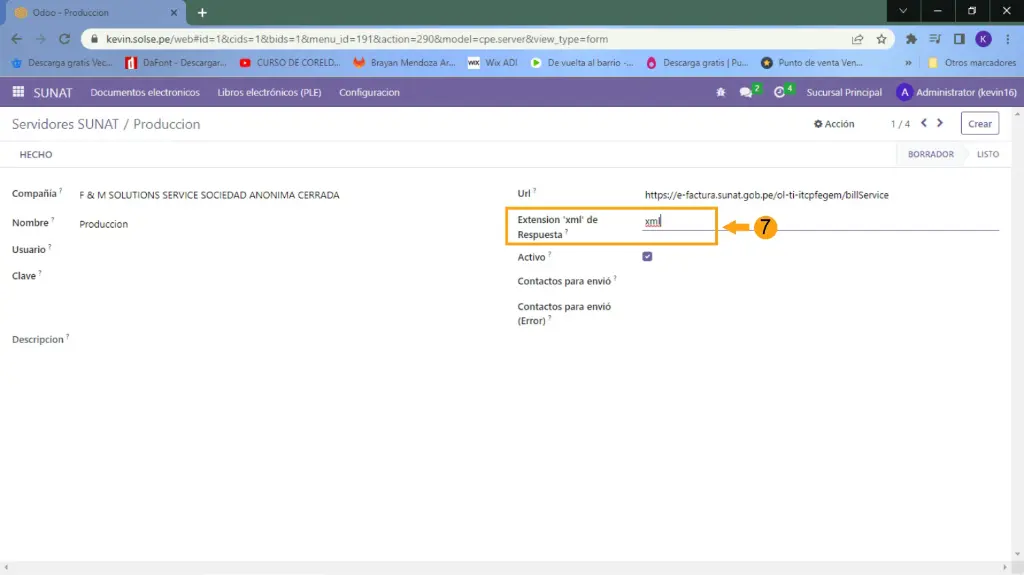Open a new browser tab
Image resolution: width=1024 pixels, height=575 pixels.
coord(202,12)
